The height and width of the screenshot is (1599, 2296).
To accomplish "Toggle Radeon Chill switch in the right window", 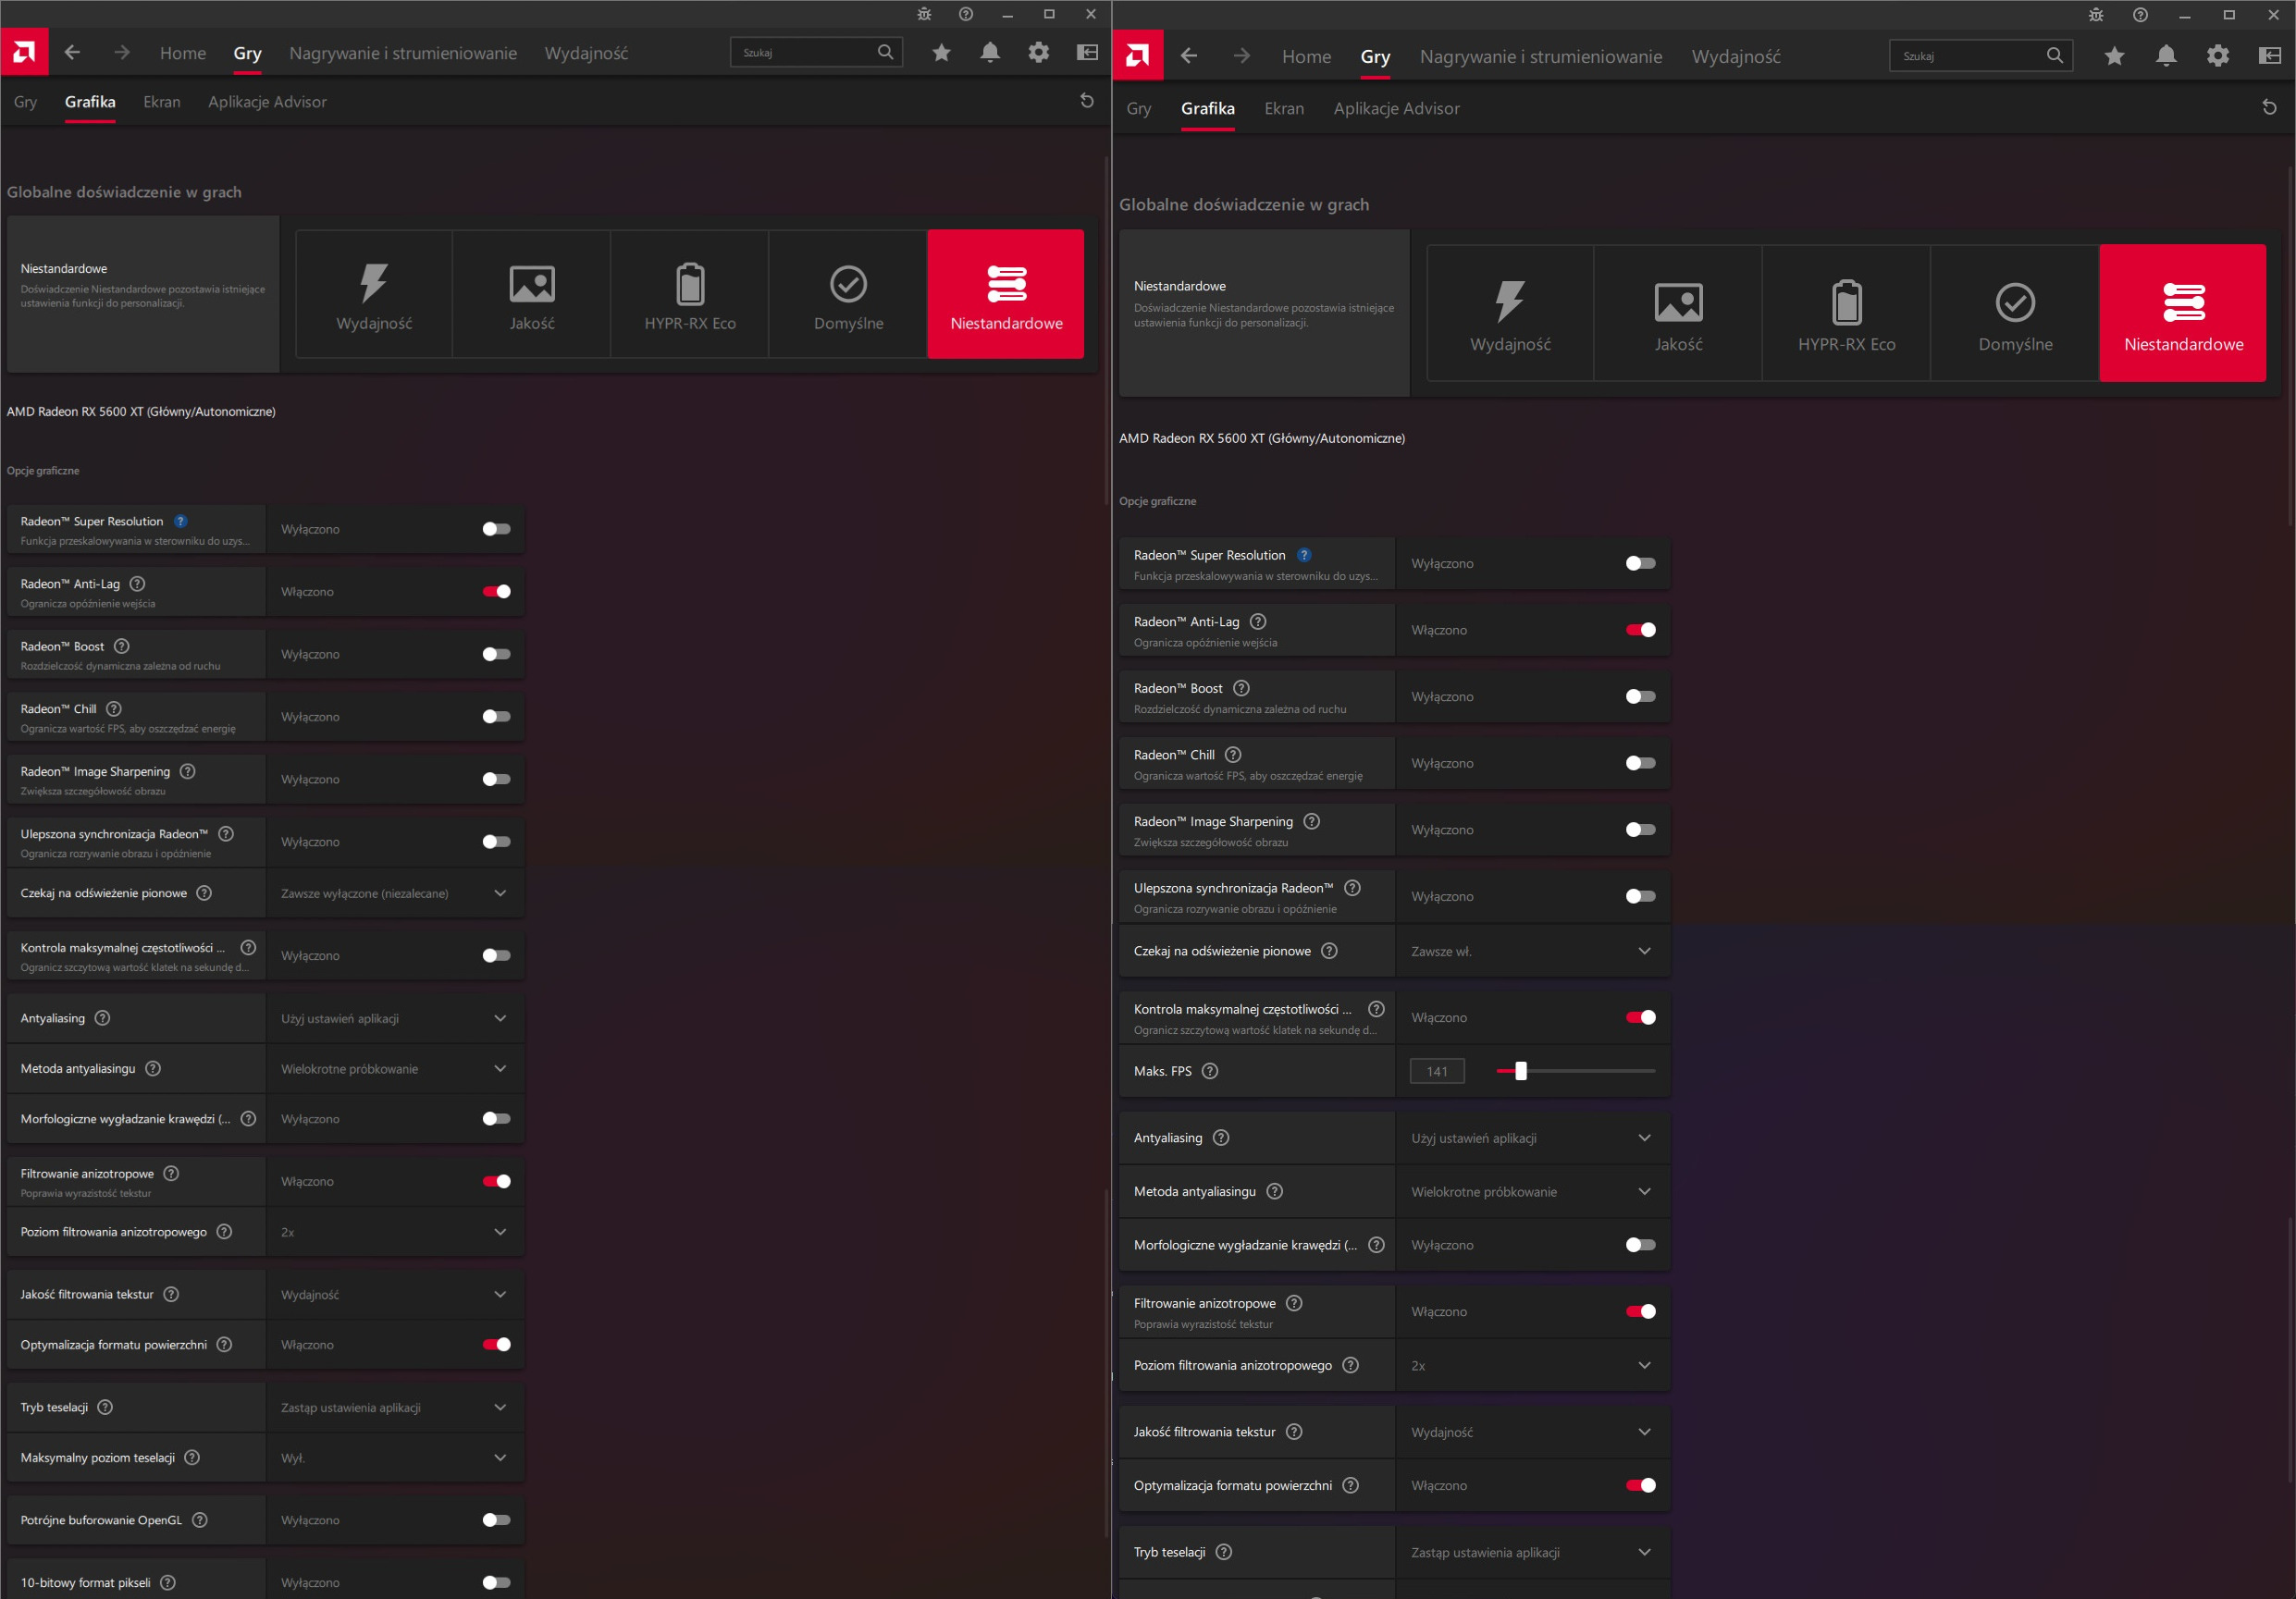I will pos(1640,763).
